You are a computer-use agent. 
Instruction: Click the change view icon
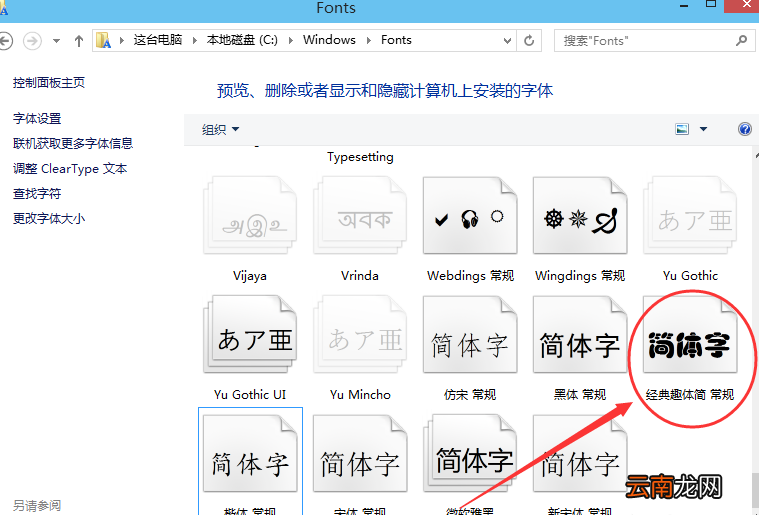coord(682,129)
